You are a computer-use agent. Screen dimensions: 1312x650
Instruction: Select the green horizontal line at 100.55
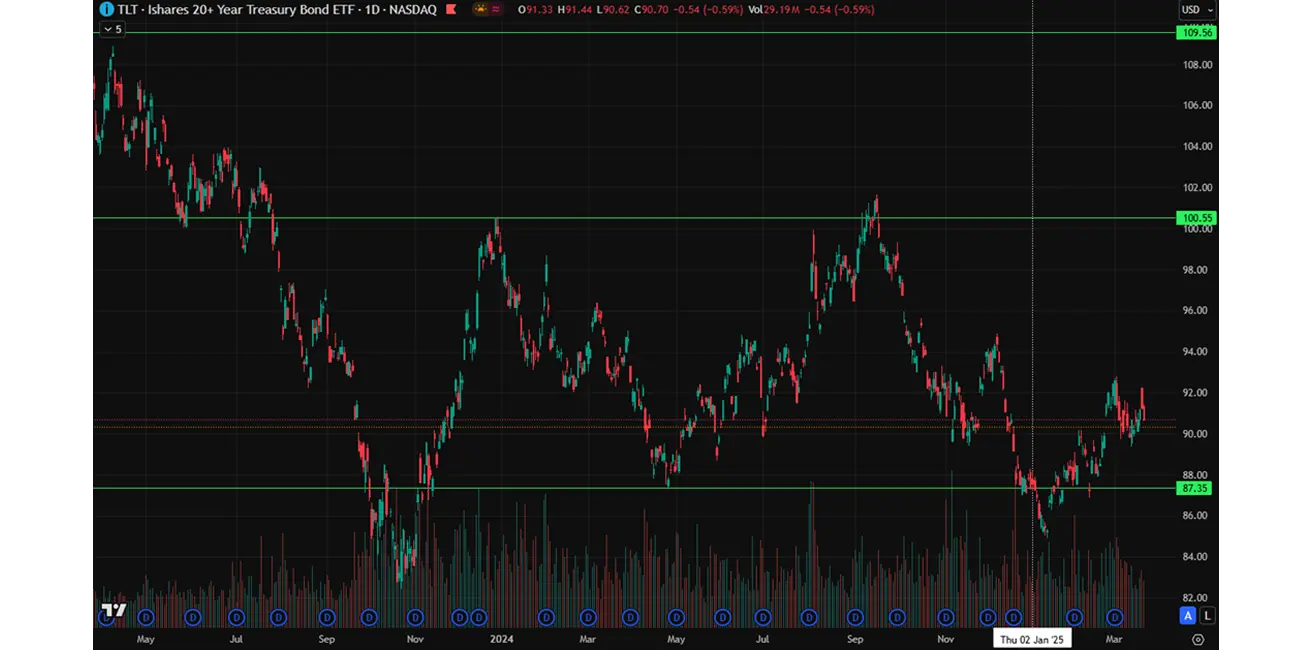coord(635,218)
